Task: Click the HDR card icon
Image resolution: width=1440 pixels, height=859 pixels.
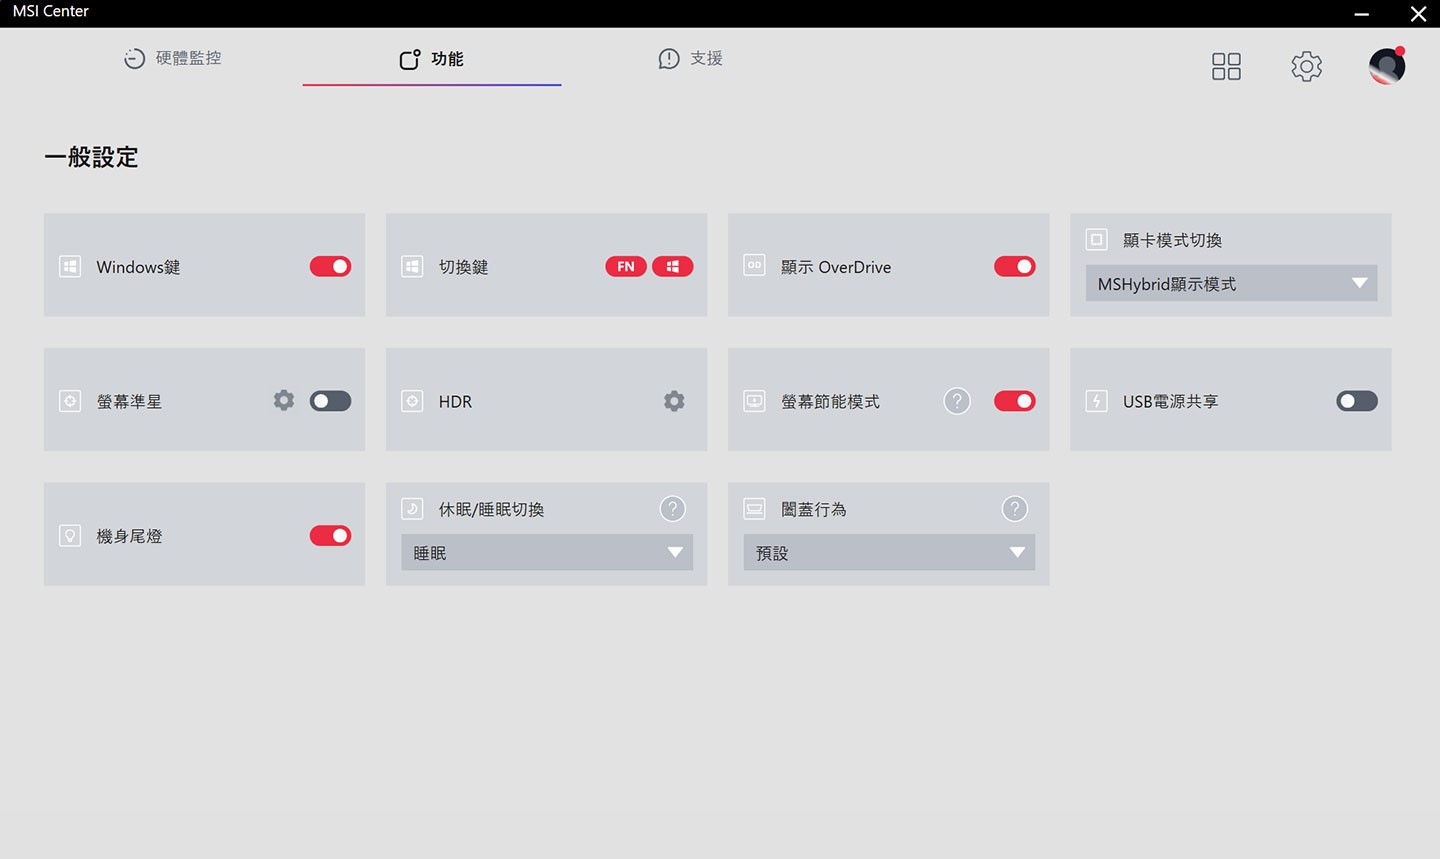Action: coord(412,401)
